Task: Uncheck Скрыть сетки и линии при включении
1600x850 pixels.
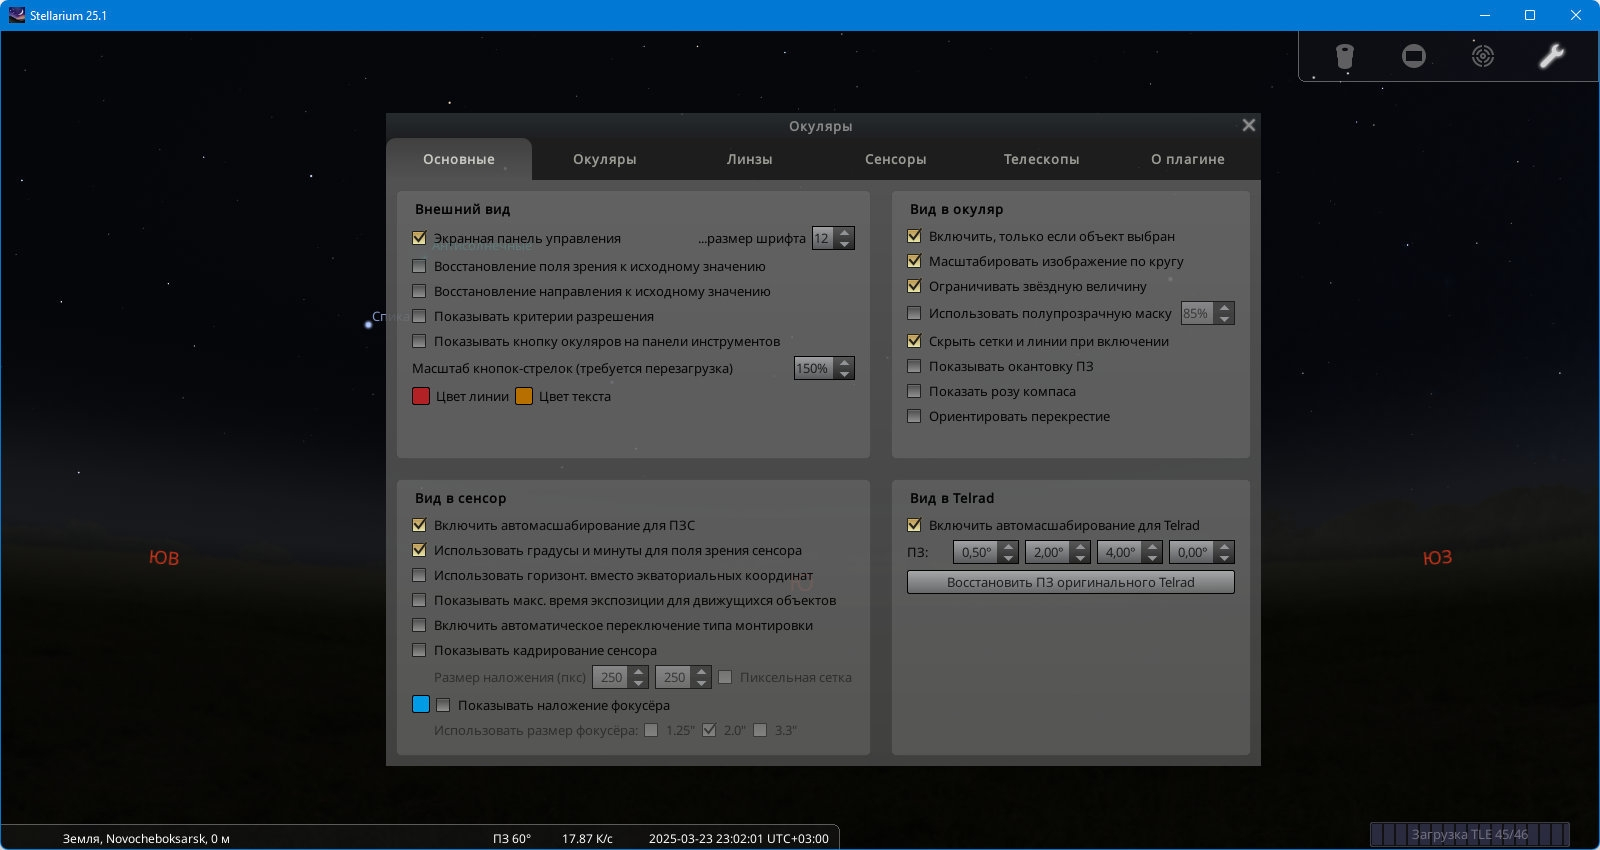Action: (x=914, y=341)
